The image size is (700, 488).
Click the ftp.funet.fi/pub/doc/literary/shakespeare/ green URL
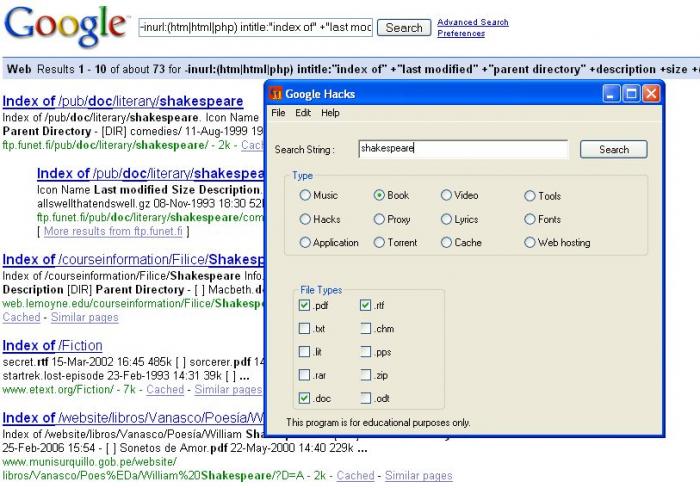coord(105,146)
